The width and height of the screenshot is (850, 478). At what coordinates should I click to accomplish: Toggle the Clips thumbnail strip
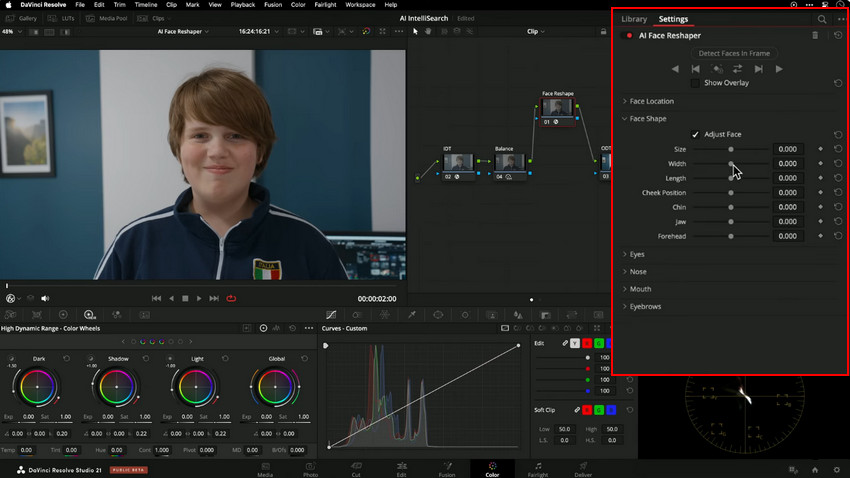[154, 18]
